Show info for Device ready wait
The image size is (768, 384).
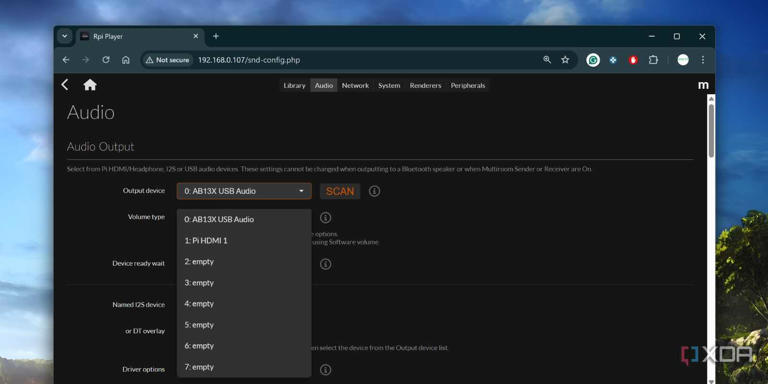point(325,264)
